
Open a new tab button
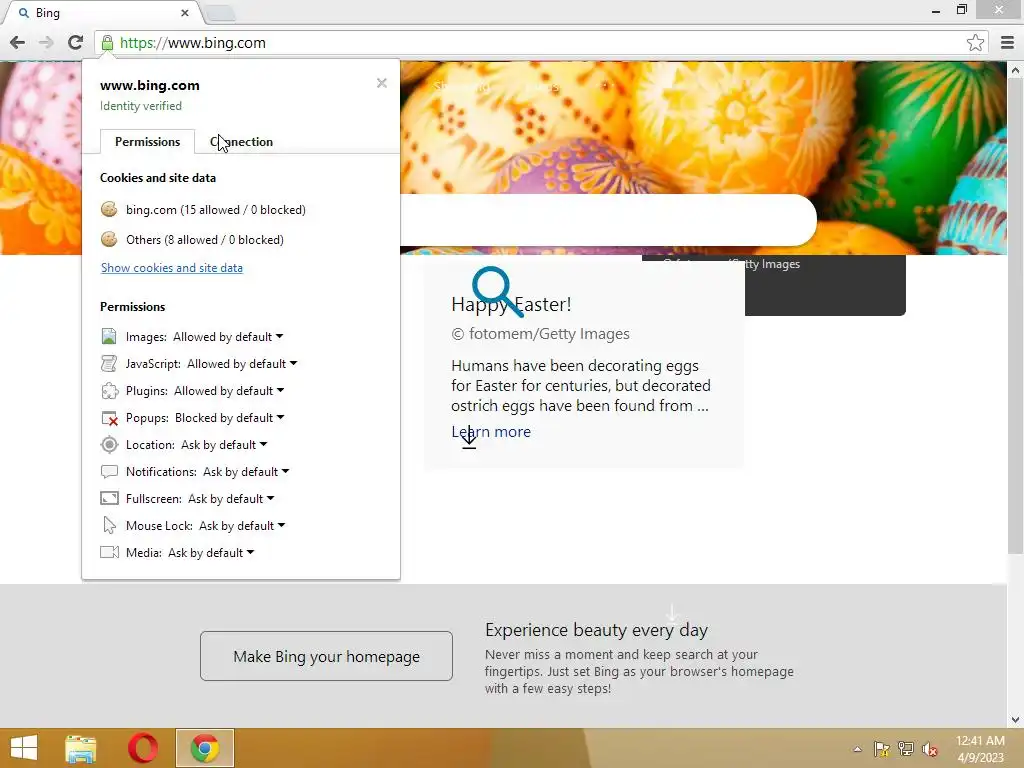220,13
